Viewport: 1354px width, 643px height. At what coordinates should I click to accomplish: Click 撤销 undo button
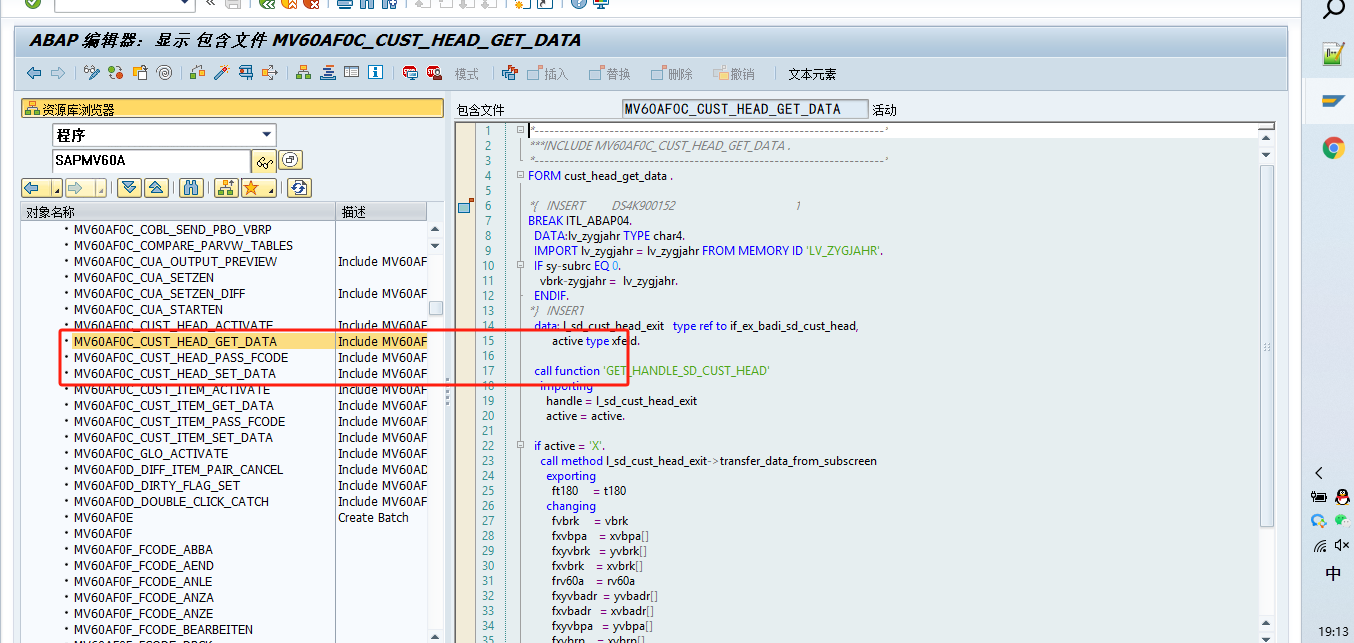733,74
